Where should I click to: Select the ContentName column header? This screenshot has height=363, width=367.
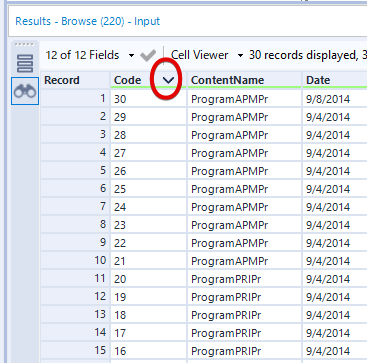tap(244, 80)
